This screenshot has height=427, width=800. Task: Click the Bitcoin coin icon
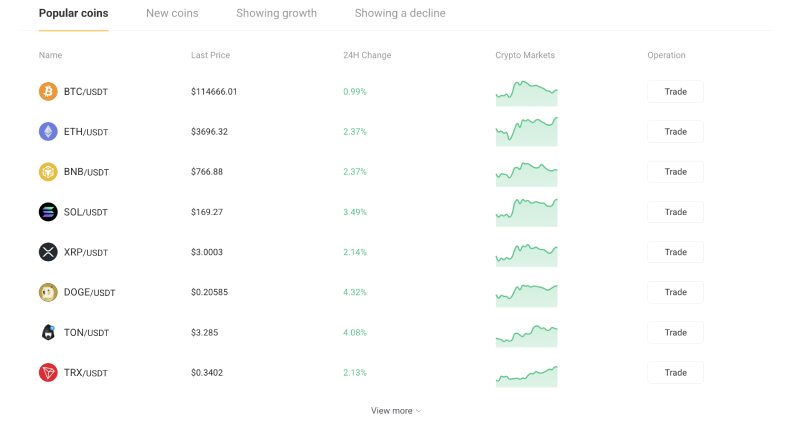[x=48, y=92]
